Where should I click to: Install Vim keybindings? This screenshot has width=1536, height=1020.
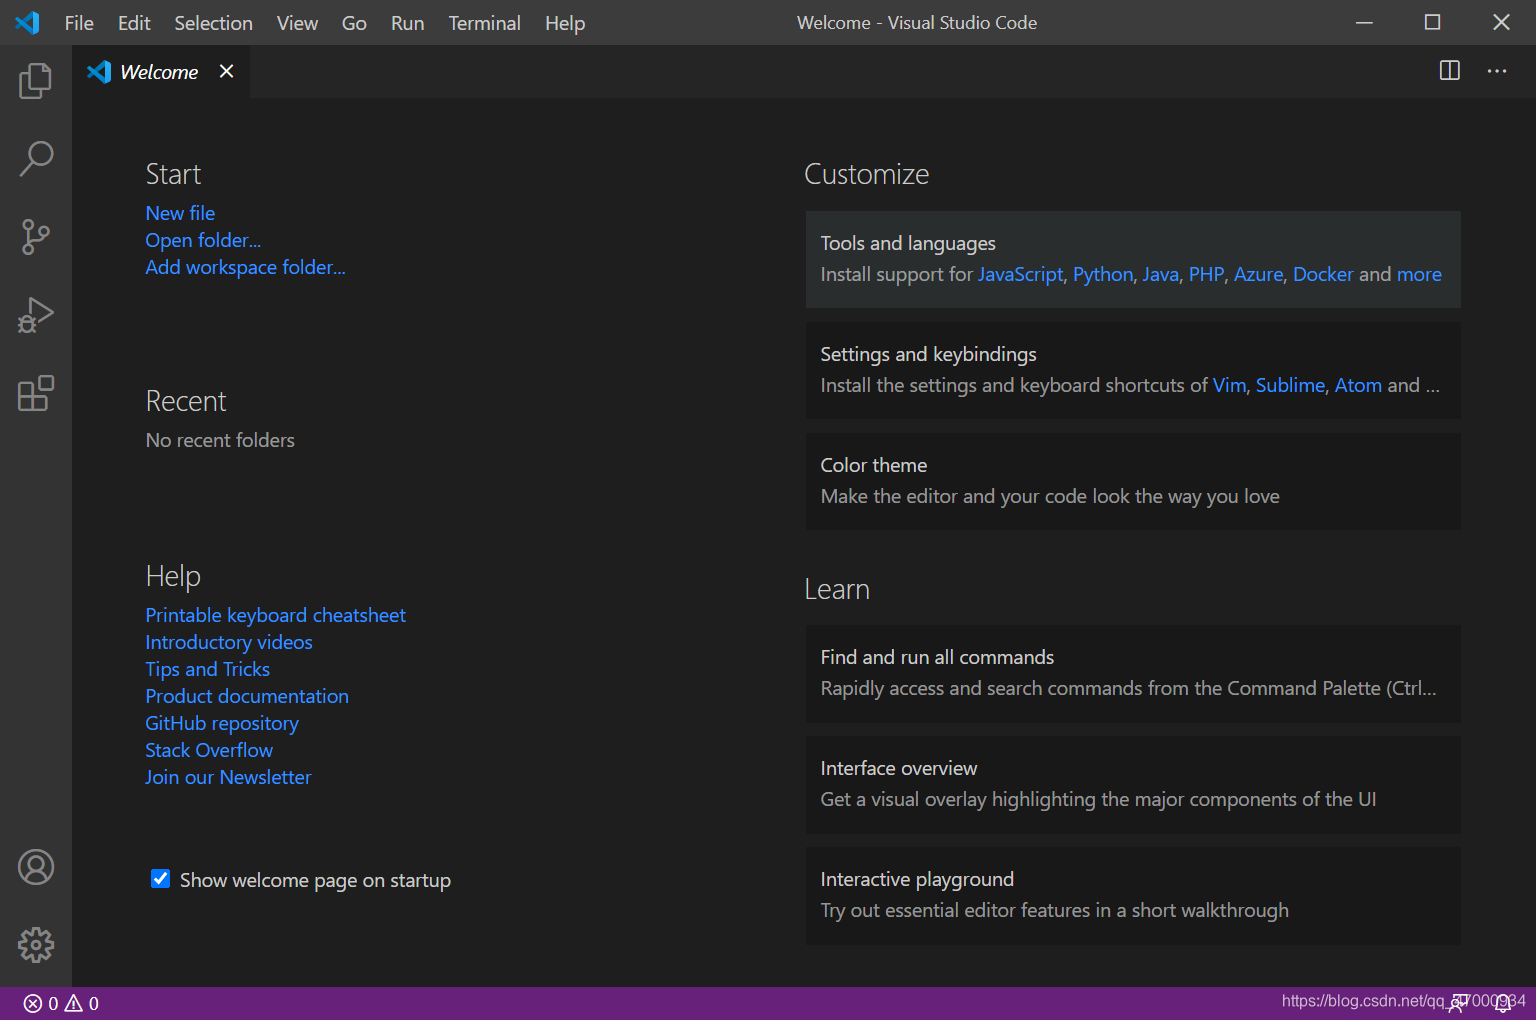click(x=1229, y=385)
